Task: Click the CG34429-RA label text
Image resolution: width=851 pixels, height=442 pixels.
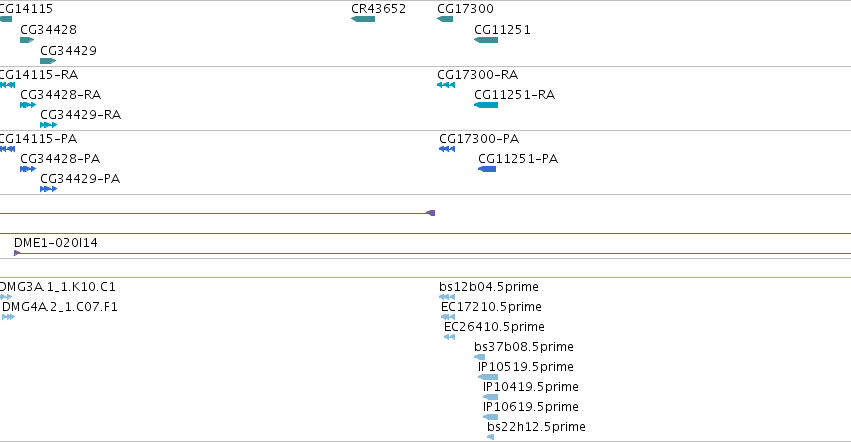Action: (81, 115)
